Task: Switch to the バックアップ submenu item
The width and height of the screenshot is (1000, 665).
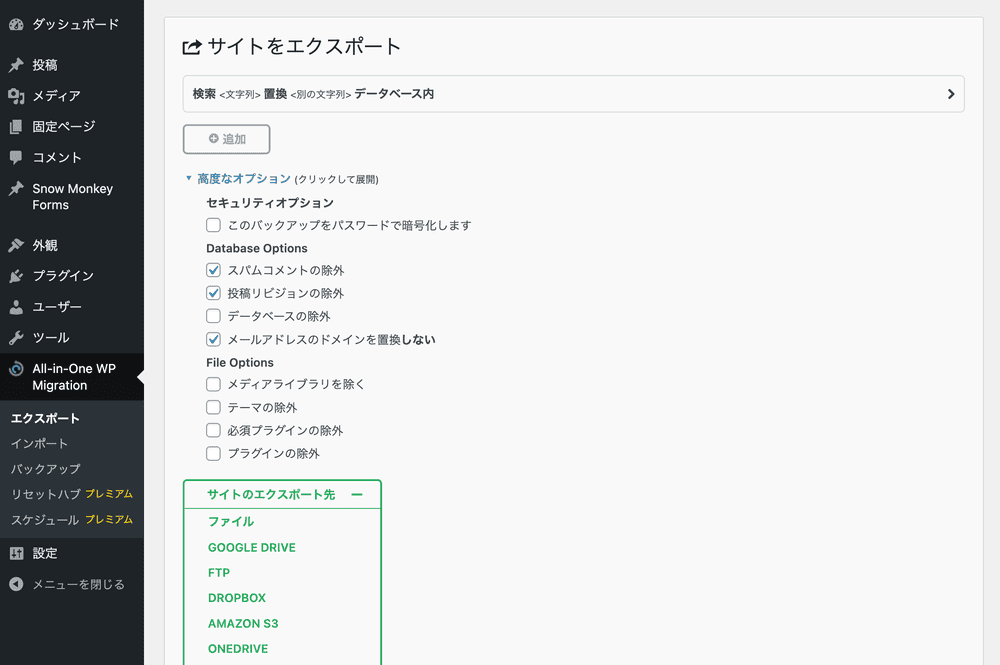Action: tap(46, 469)
